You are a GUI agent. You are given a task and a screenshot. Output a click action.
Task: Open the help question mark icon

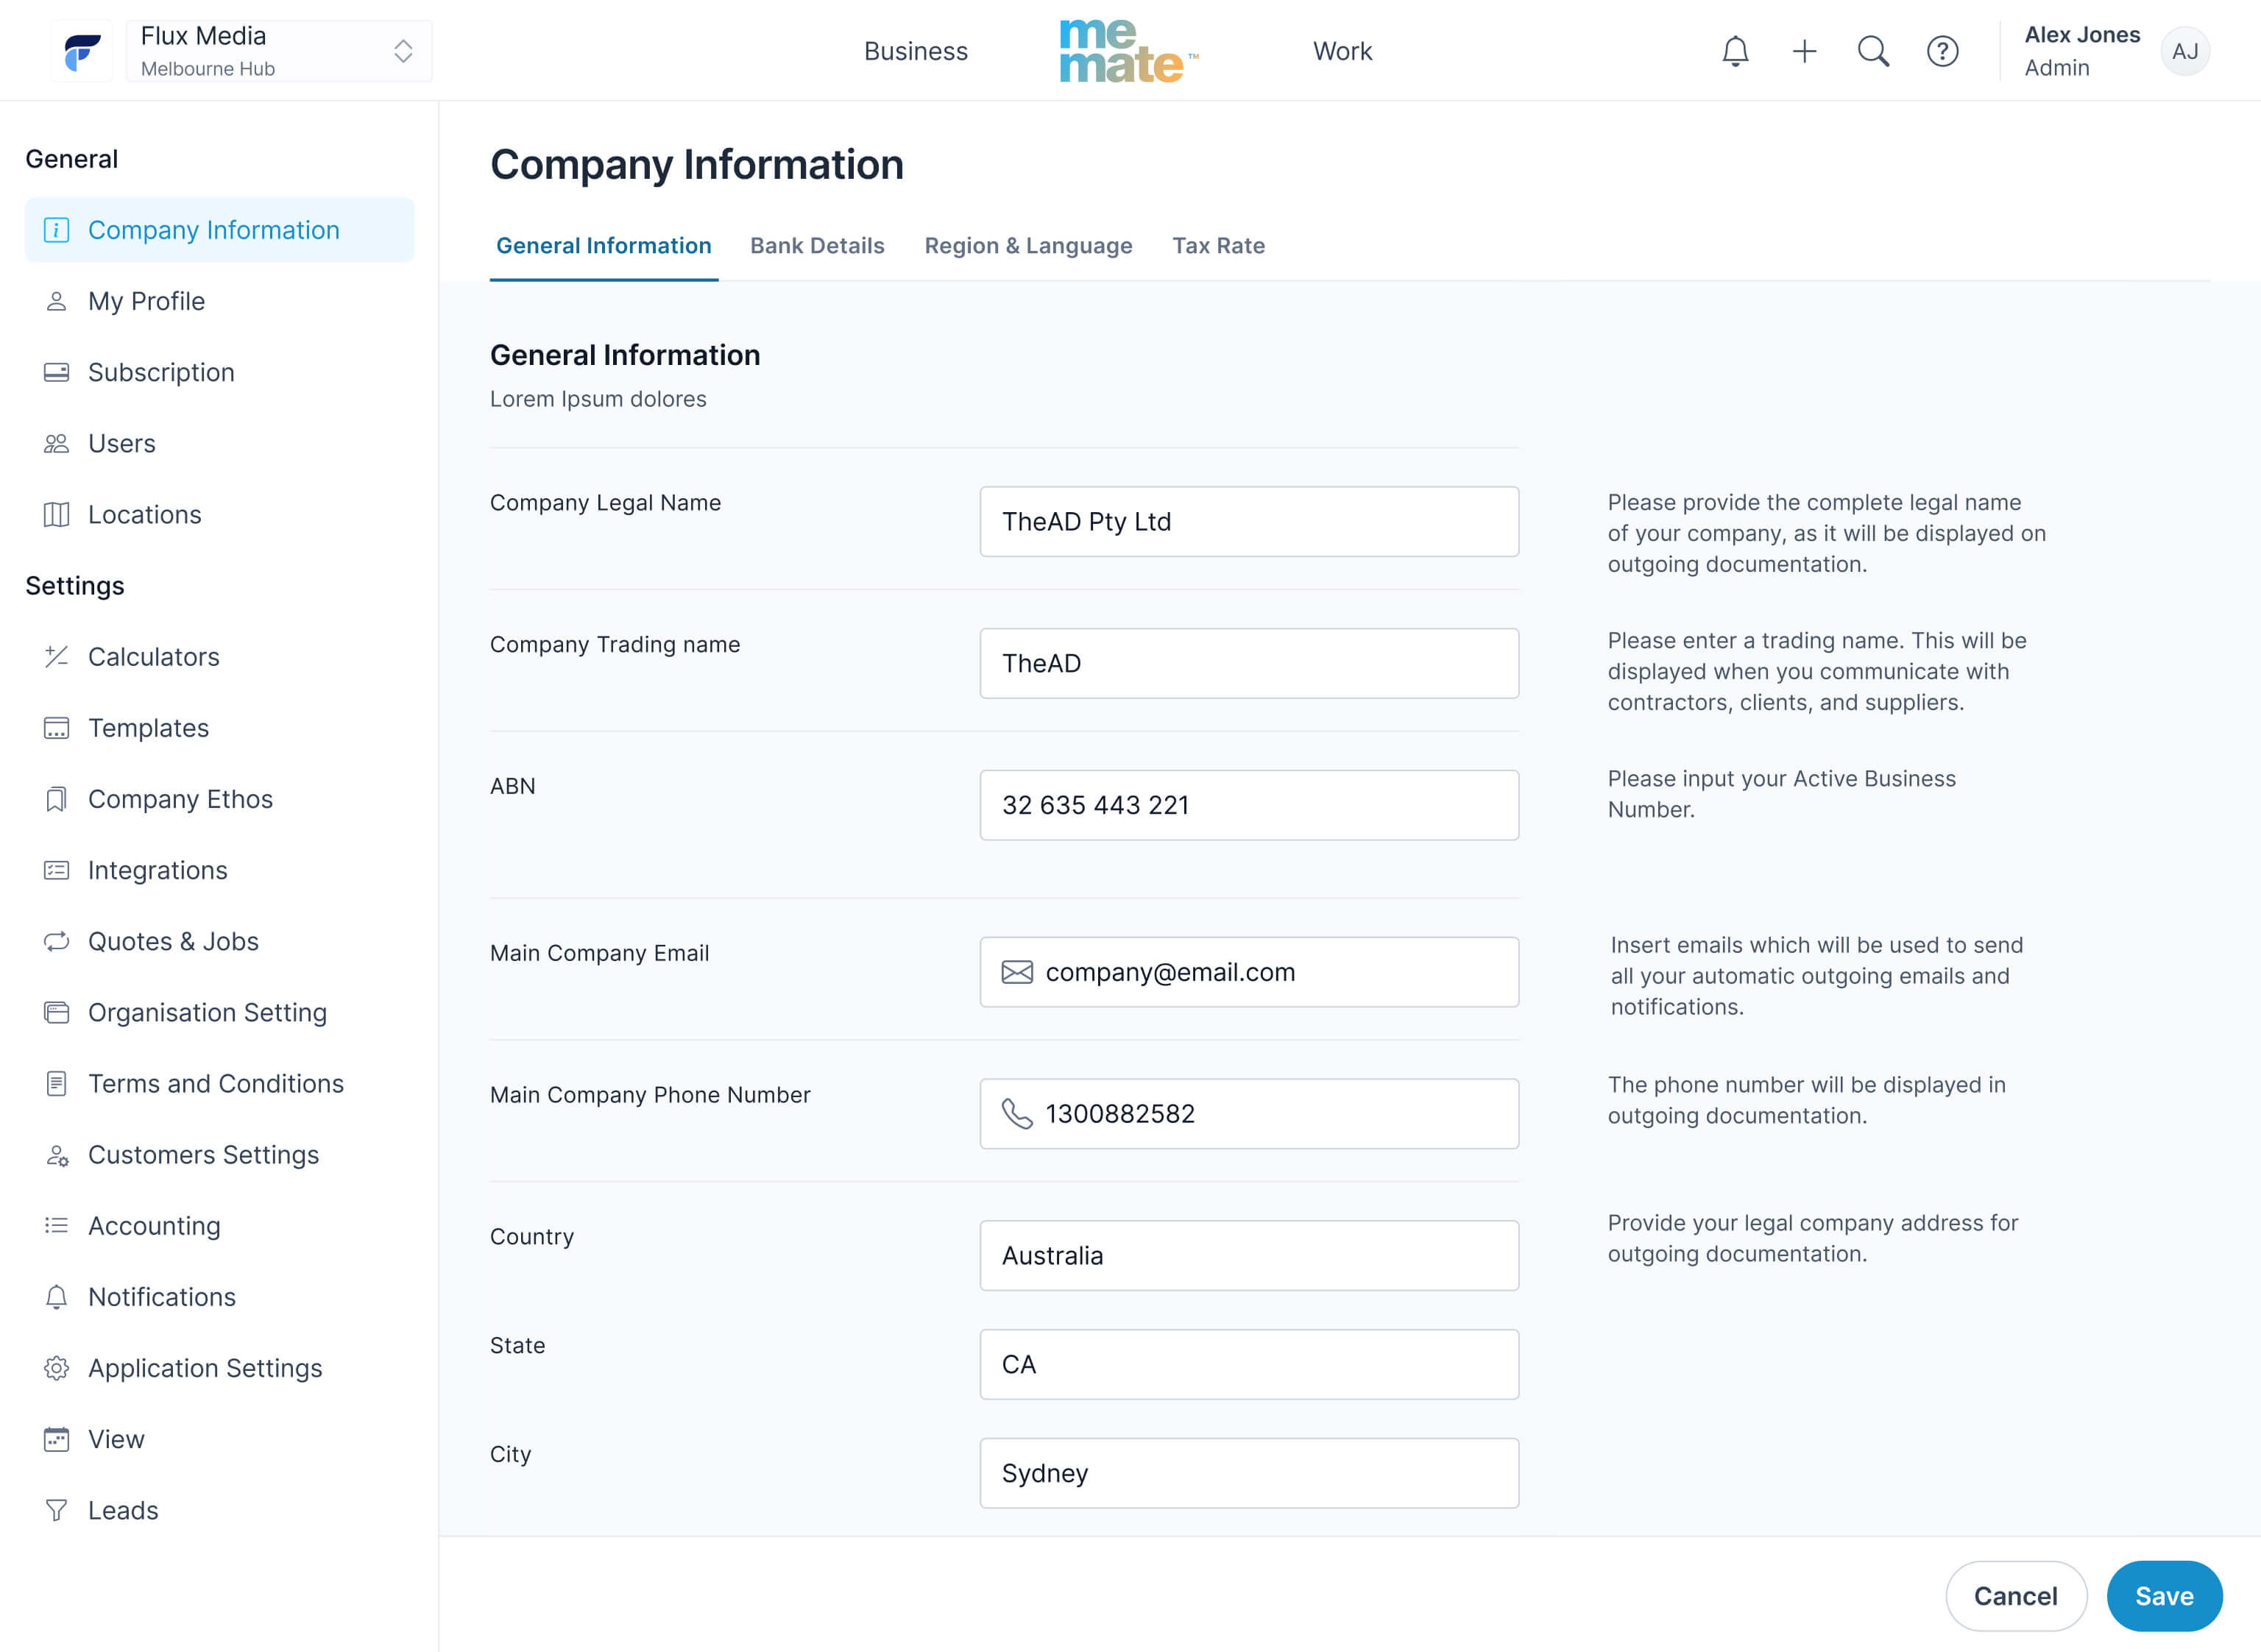coord(1942,51)
